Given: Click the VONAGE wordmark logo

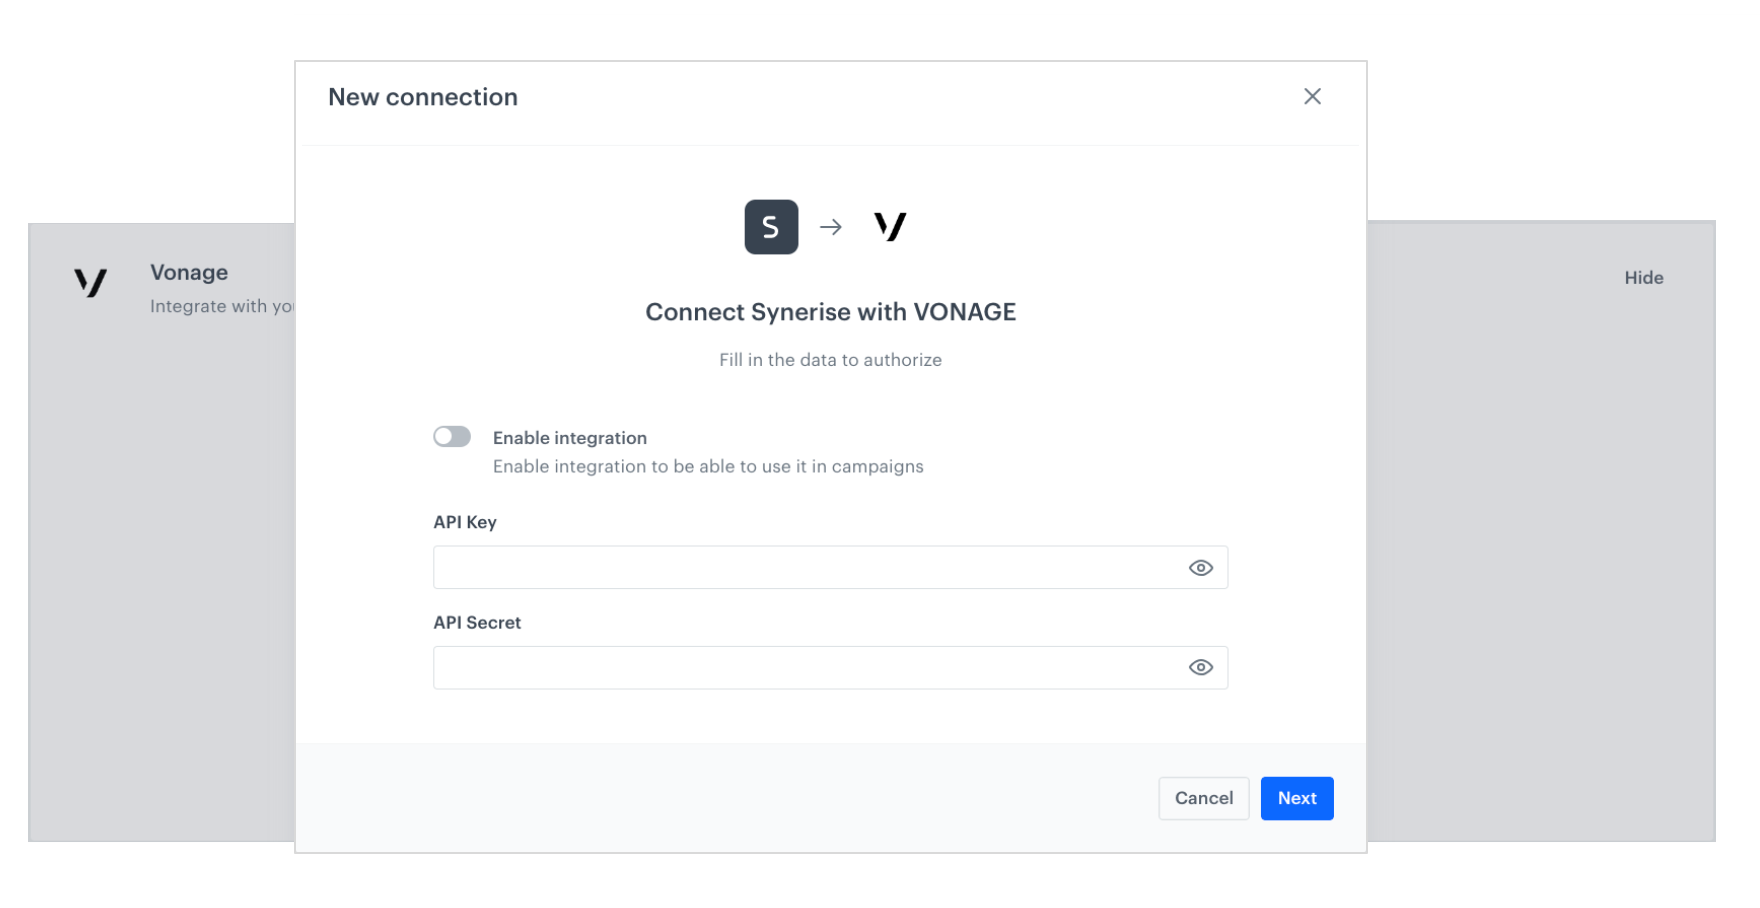Looking at the screenshot, I should coord(890,226).
